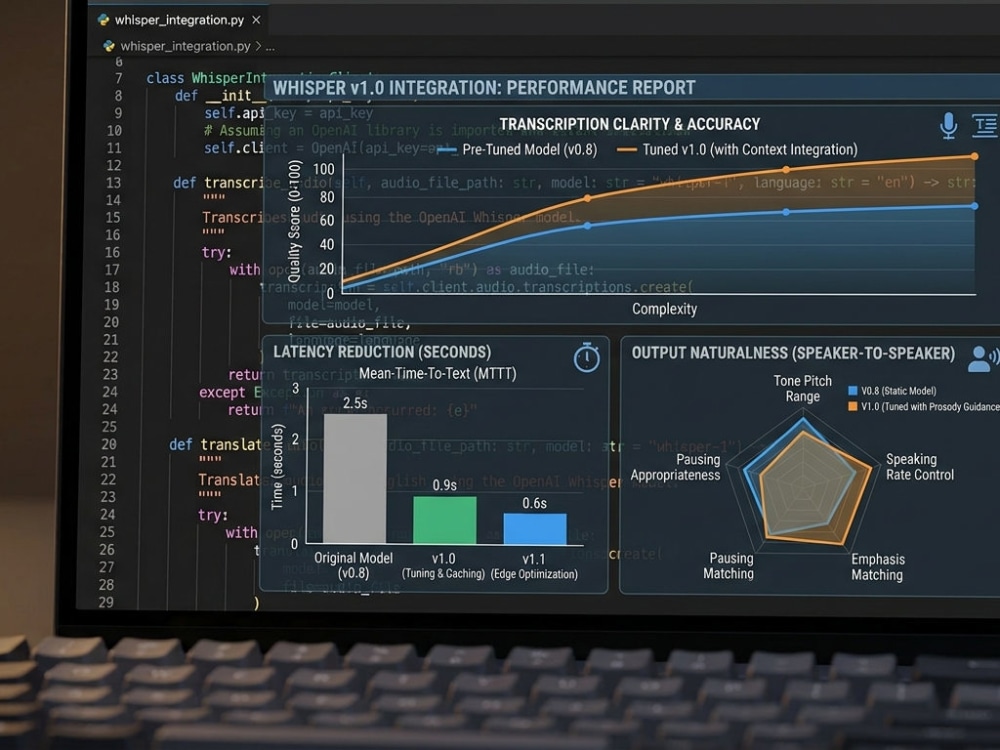The height and width of the screenshot is (750, 1000).
Task: Click the 'Complexity' axis label
Action: click(x=665, y=309)
